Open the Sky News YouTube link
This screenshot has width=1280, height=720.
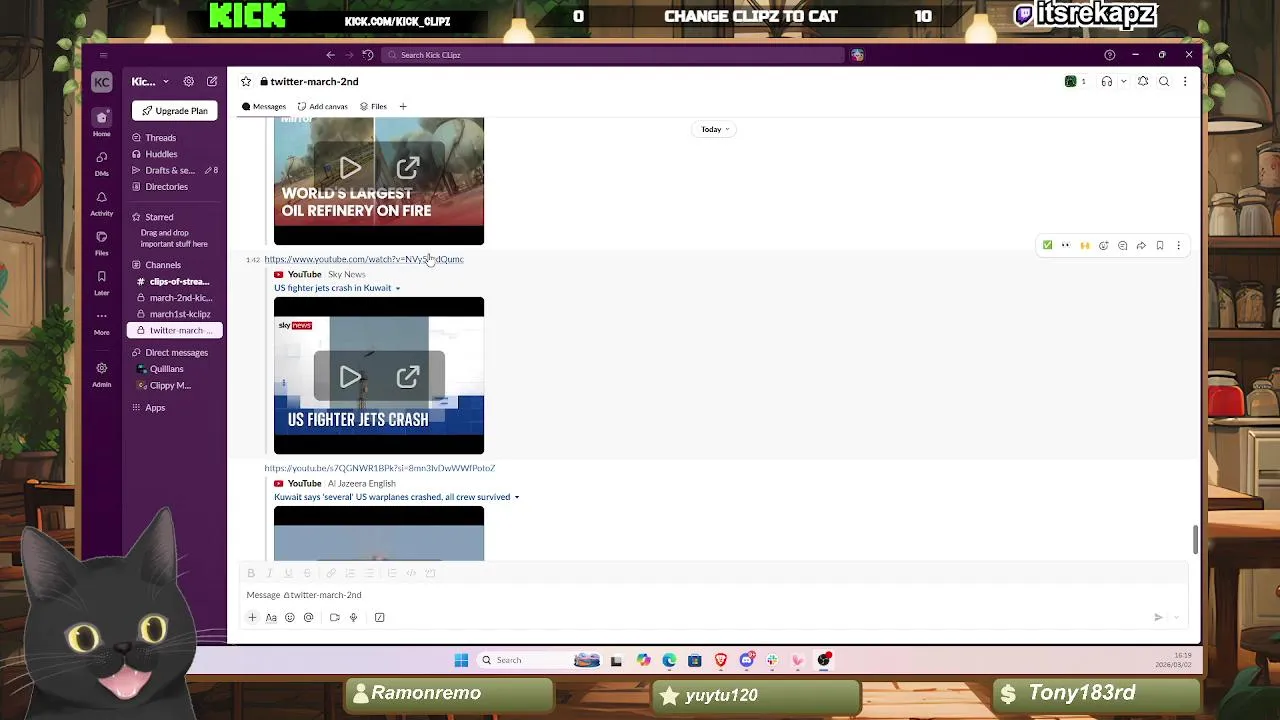click(x=364, y=259)
